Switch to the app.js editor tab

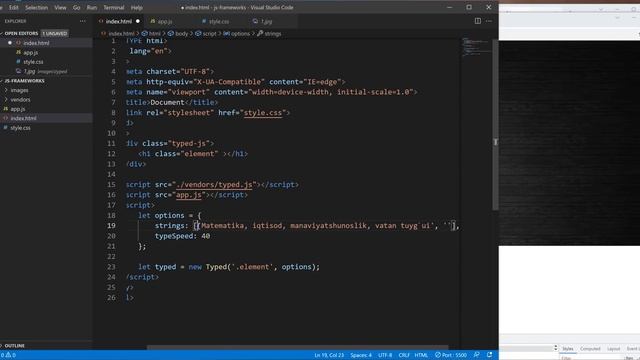click(165, 21)
